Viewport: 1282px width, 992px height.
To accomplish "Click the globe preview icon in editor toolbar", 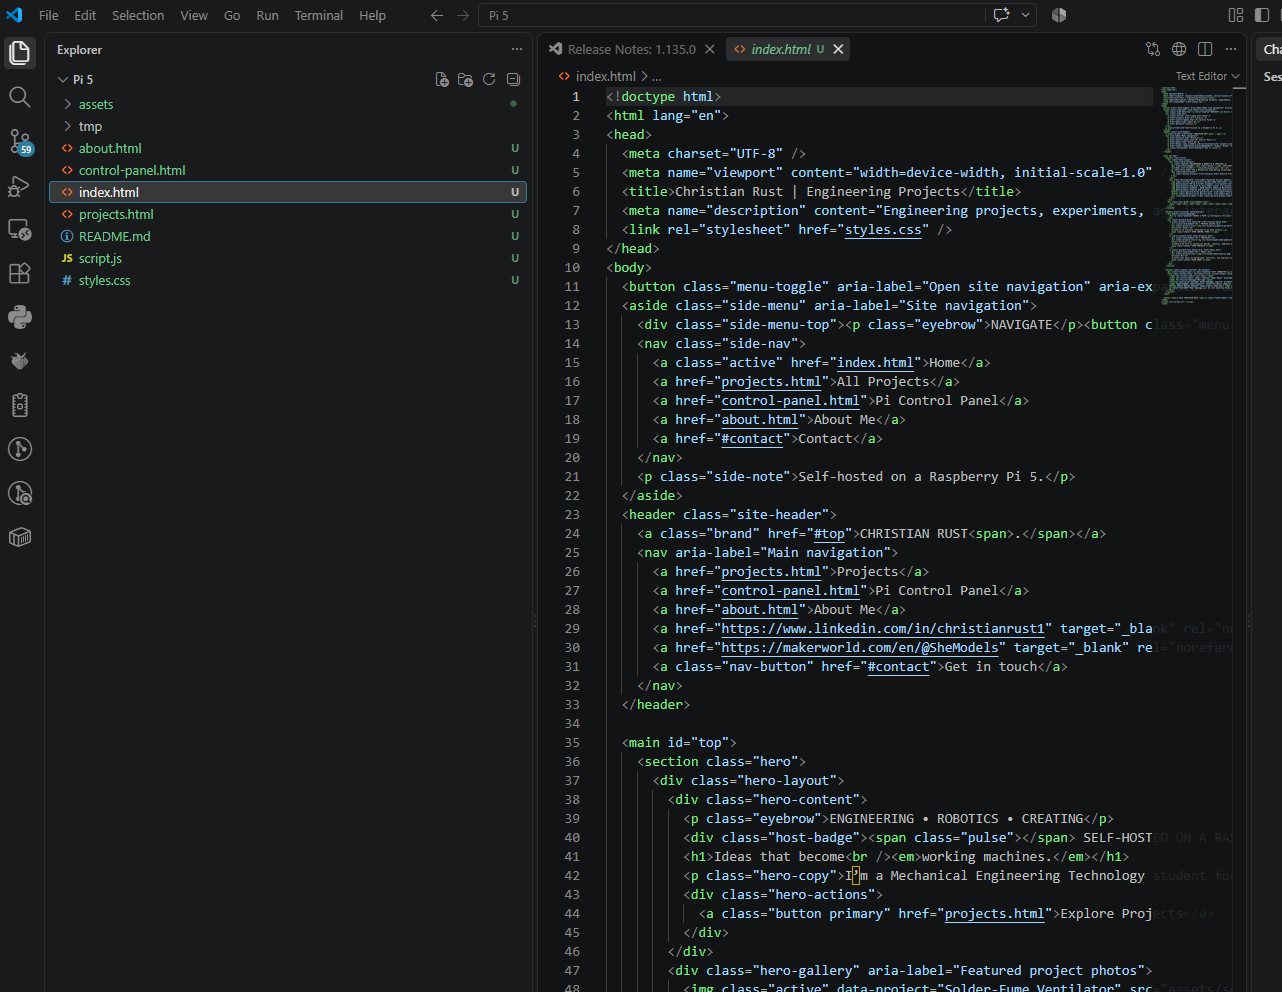I will point(1179,49).
